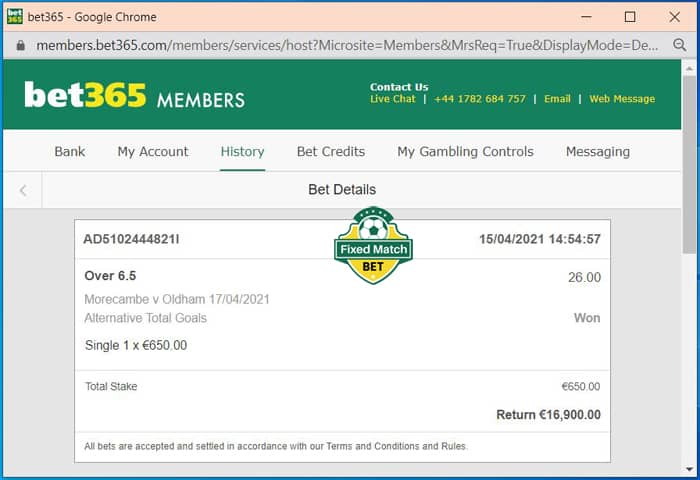Click the vertical scrollbar thumb
This screenshot has height=480, width=700.
click(x=690, y=165)
